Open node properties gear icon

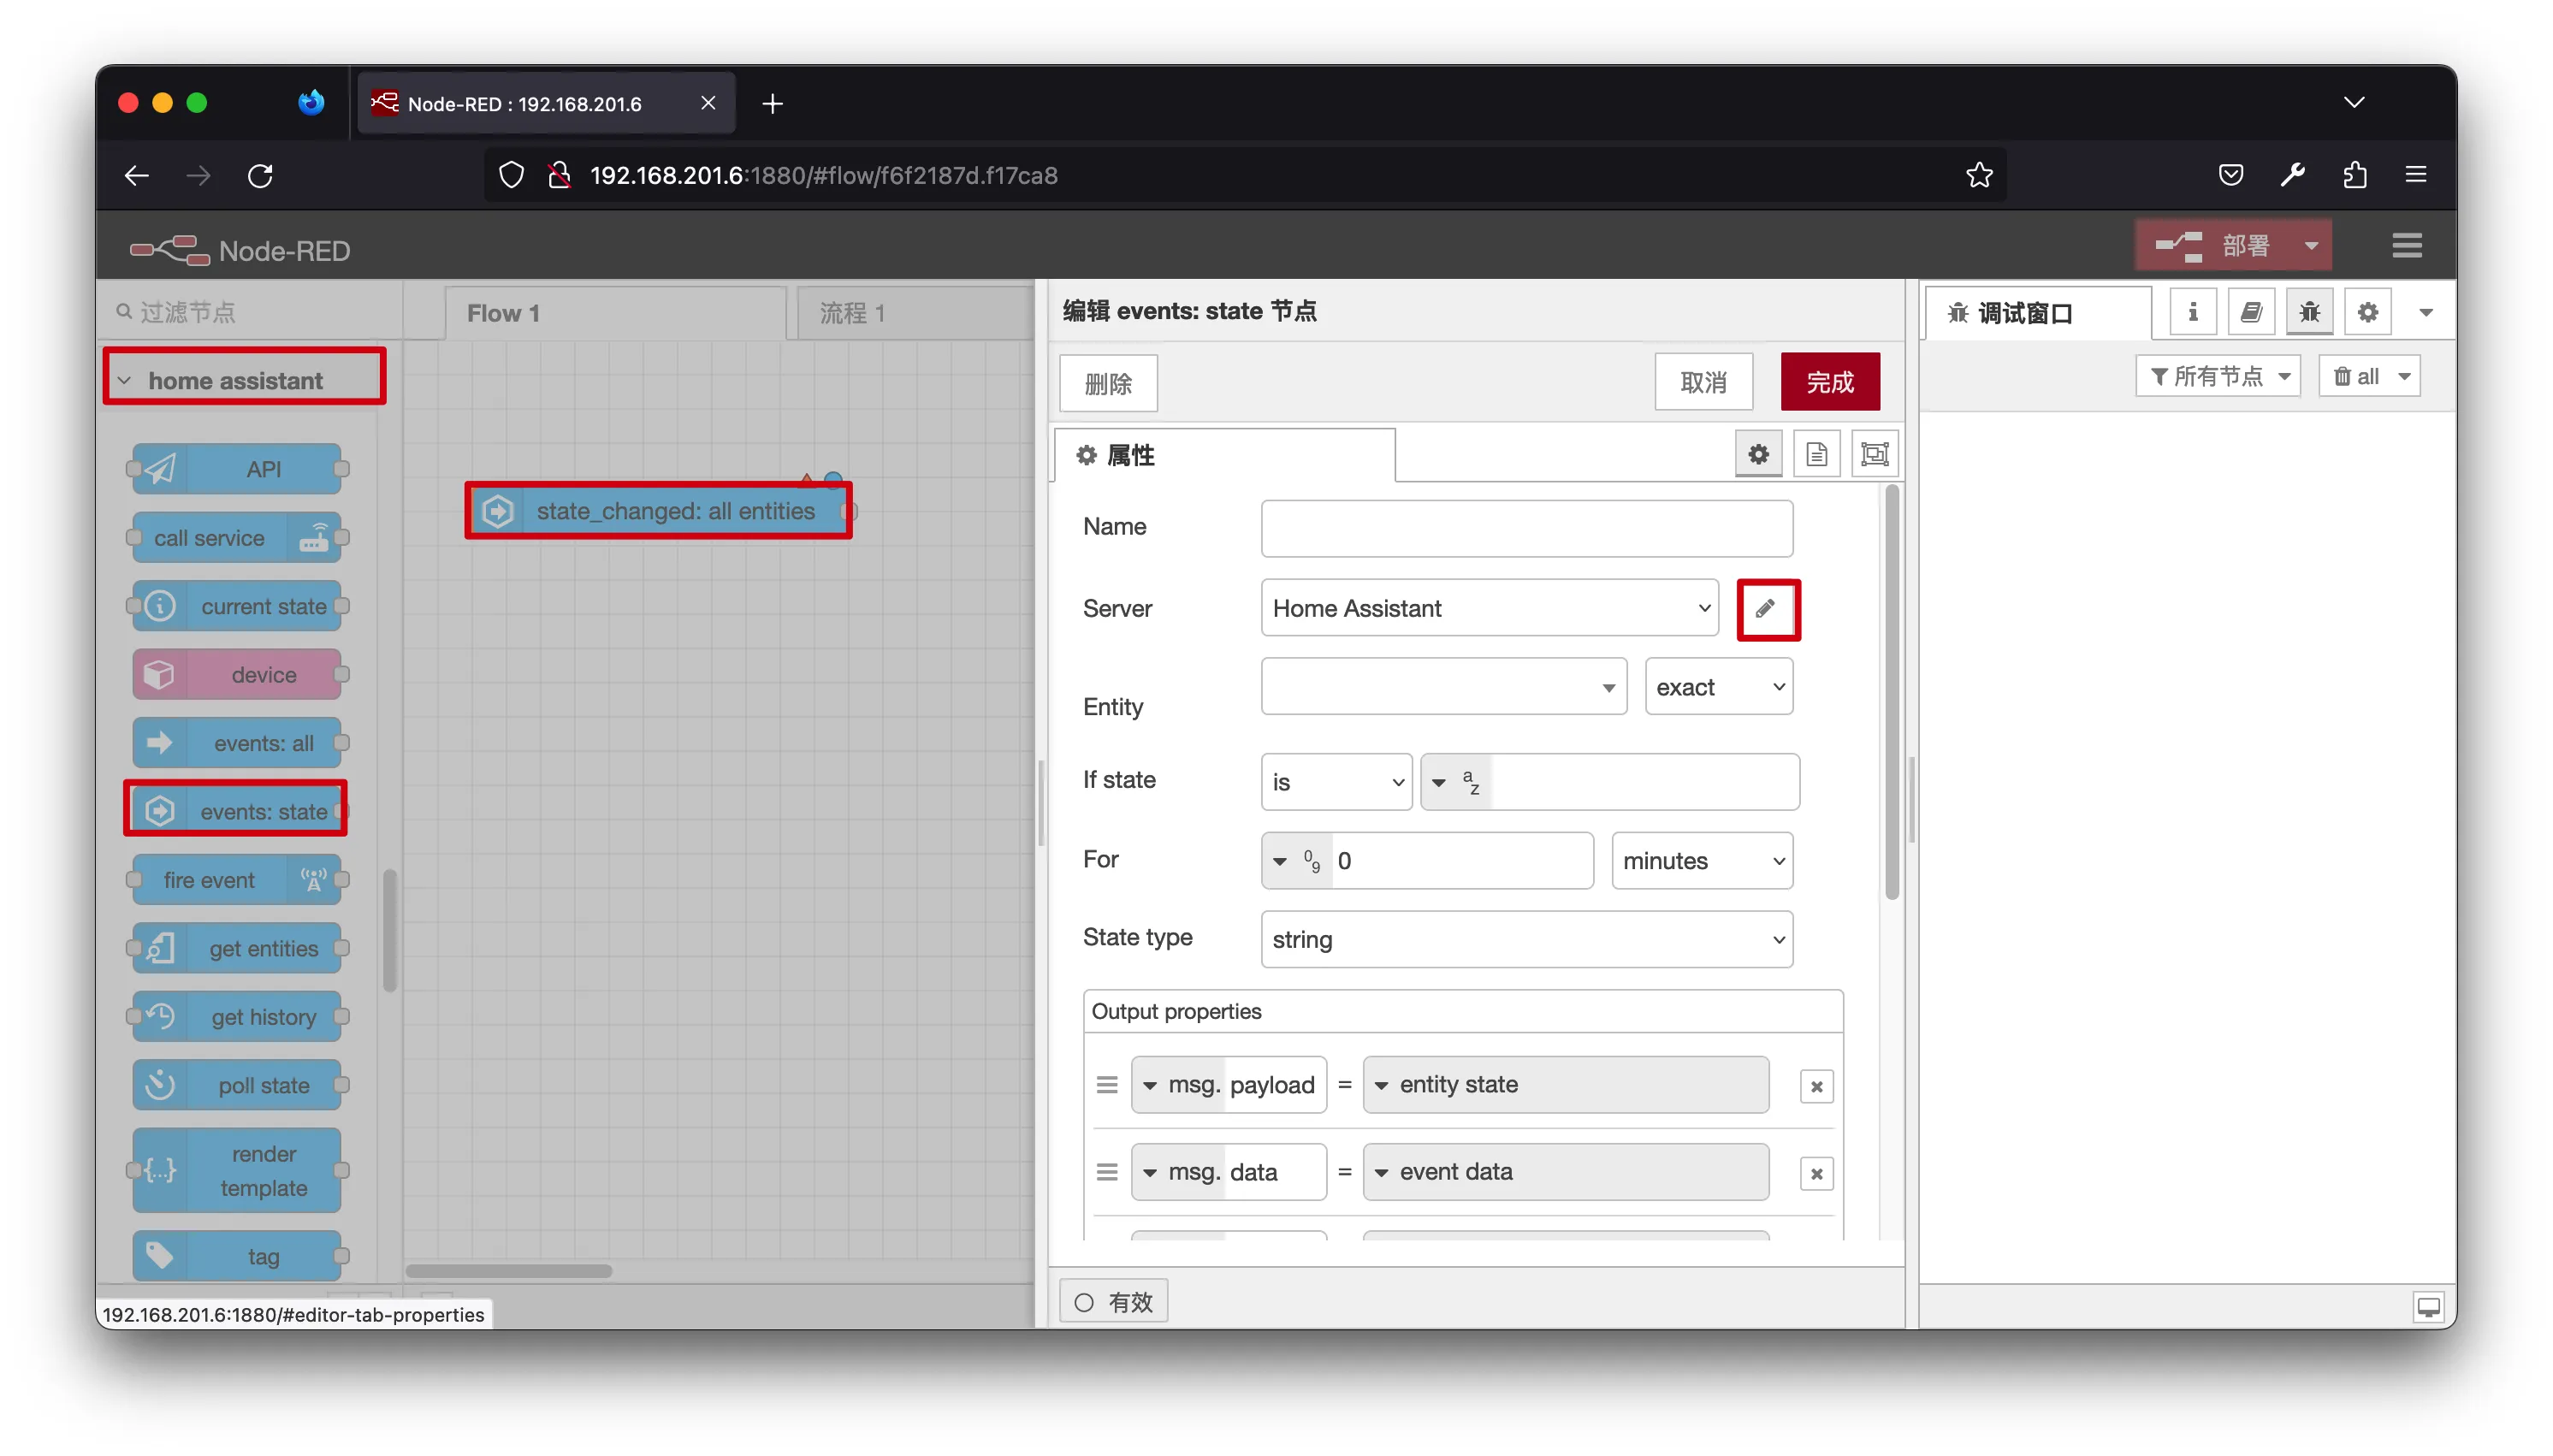[1758, 454]
